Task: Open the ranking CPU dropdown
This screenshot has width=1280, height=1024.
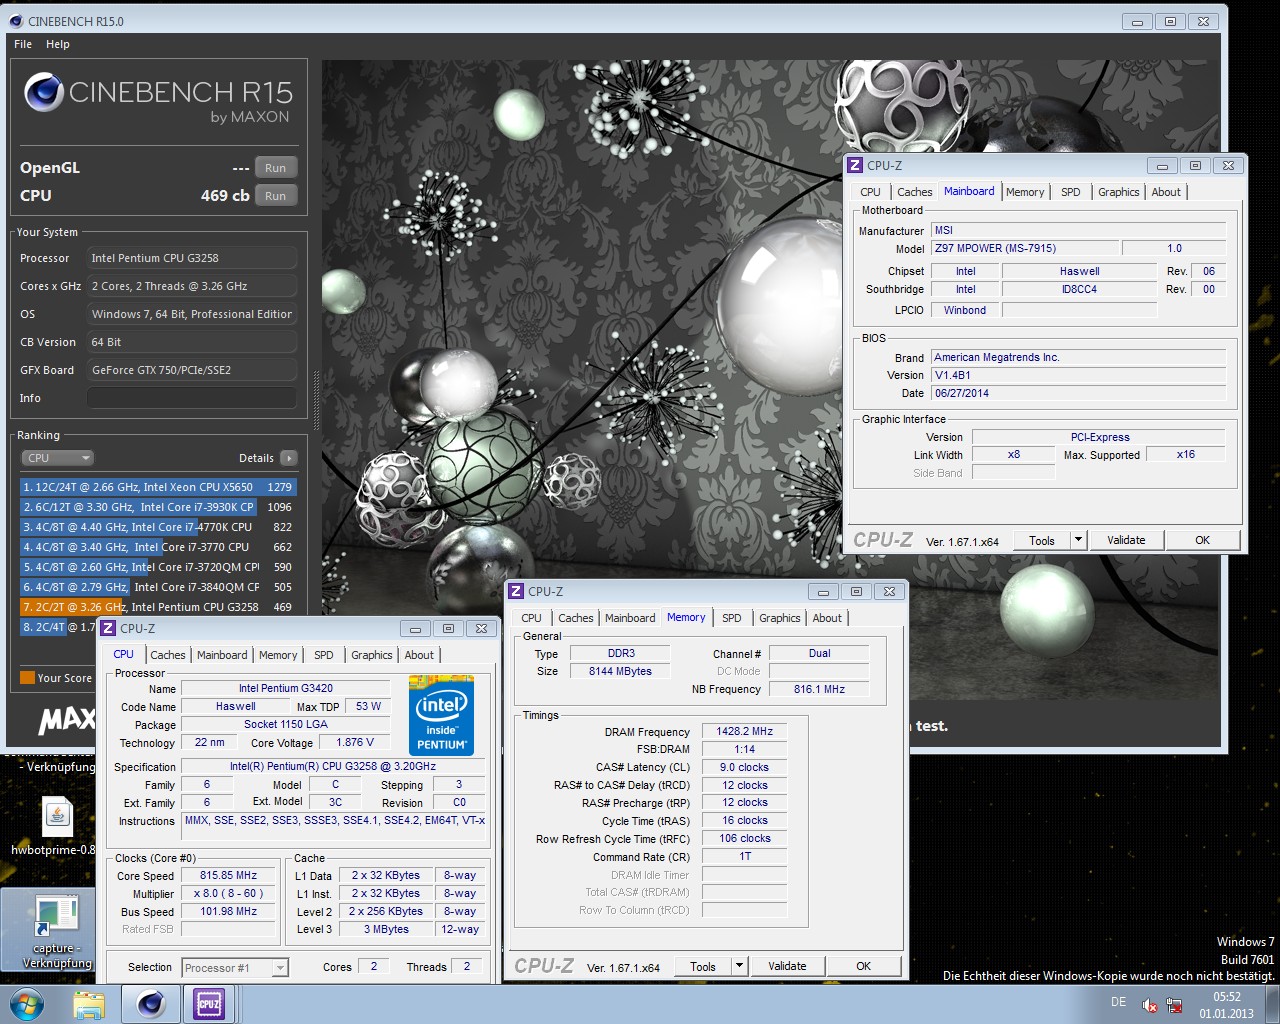Action: [x=58, y=458]
